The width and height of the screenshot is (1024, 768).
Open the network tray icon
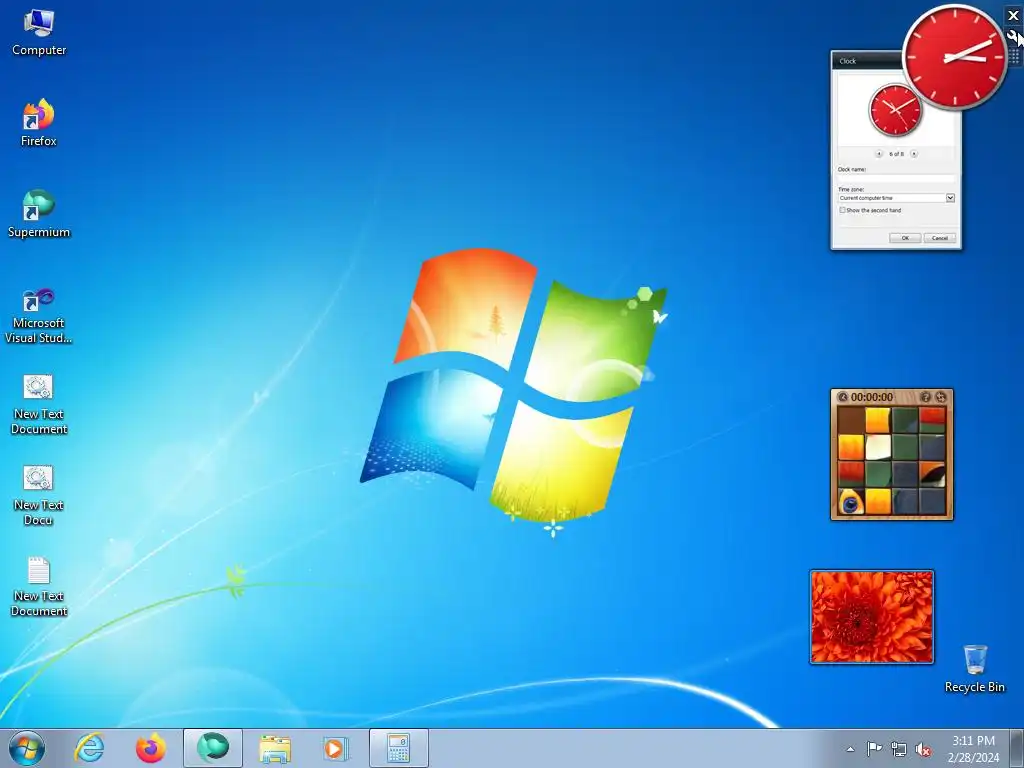pos(899,749)
